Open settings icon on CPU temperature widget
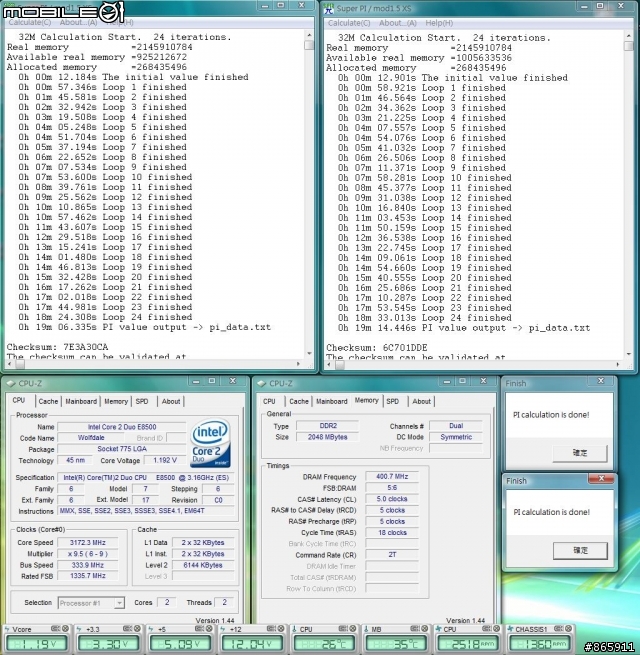The width and height of the screenshot is (640, 655). pos(343,628)
